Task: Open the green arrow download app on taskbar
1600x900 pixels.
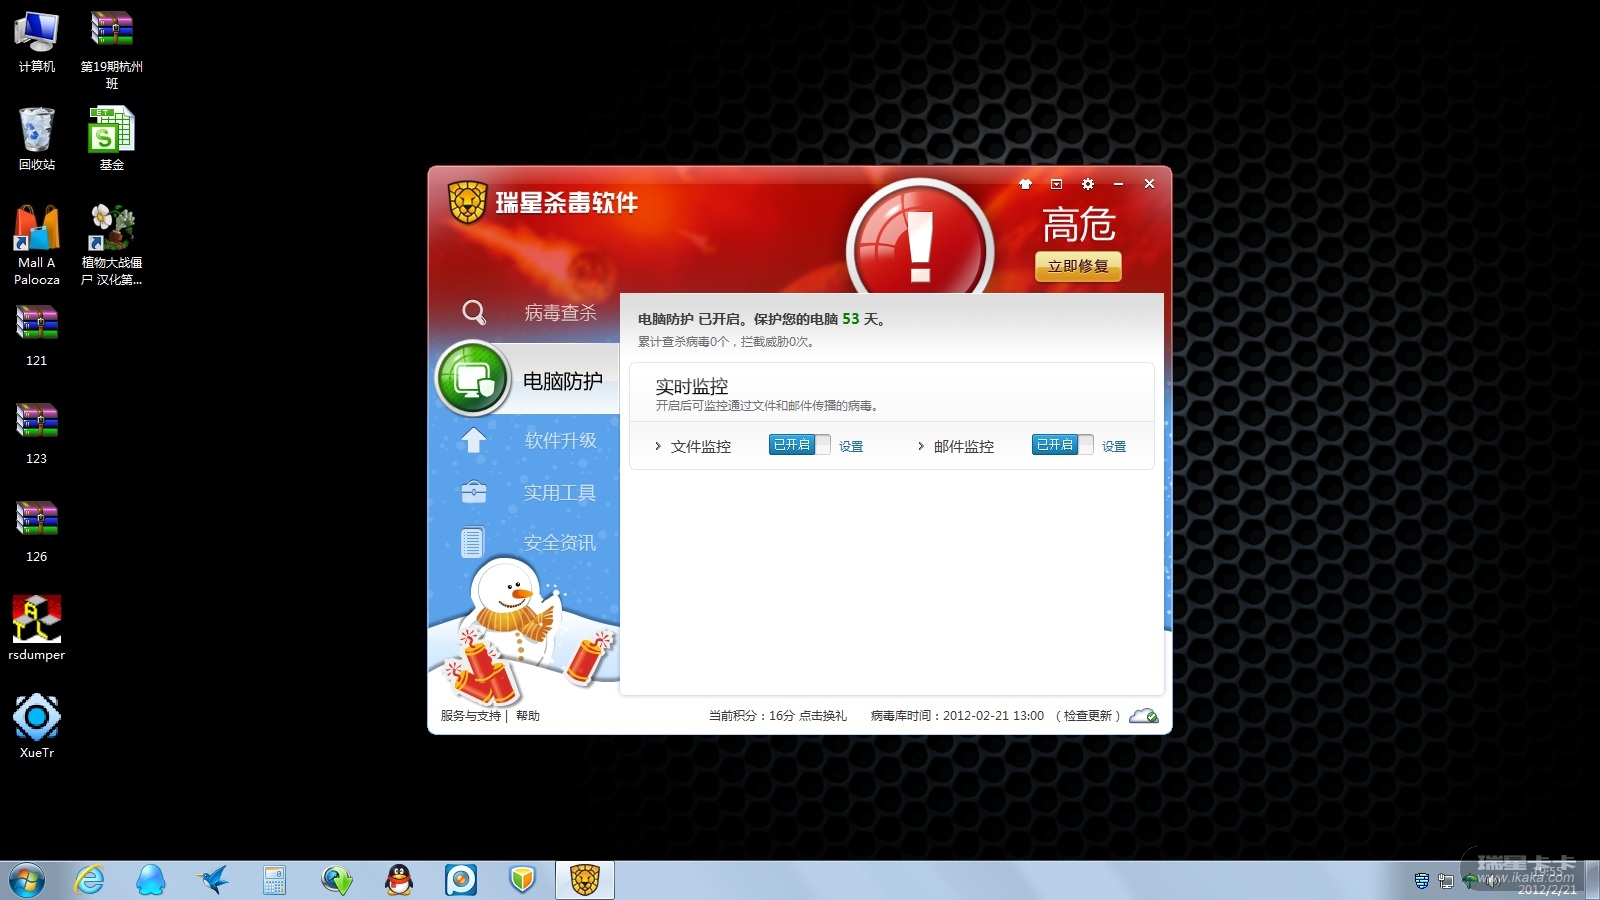Action: tap(337, 880)
